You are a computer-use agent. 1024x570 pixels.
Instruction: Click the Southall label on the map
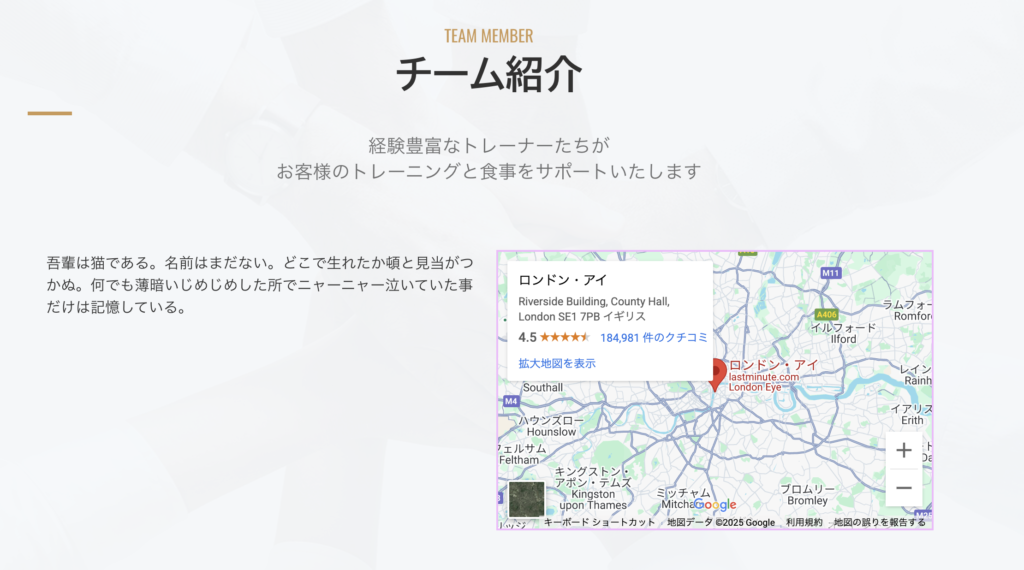(543, 387)
